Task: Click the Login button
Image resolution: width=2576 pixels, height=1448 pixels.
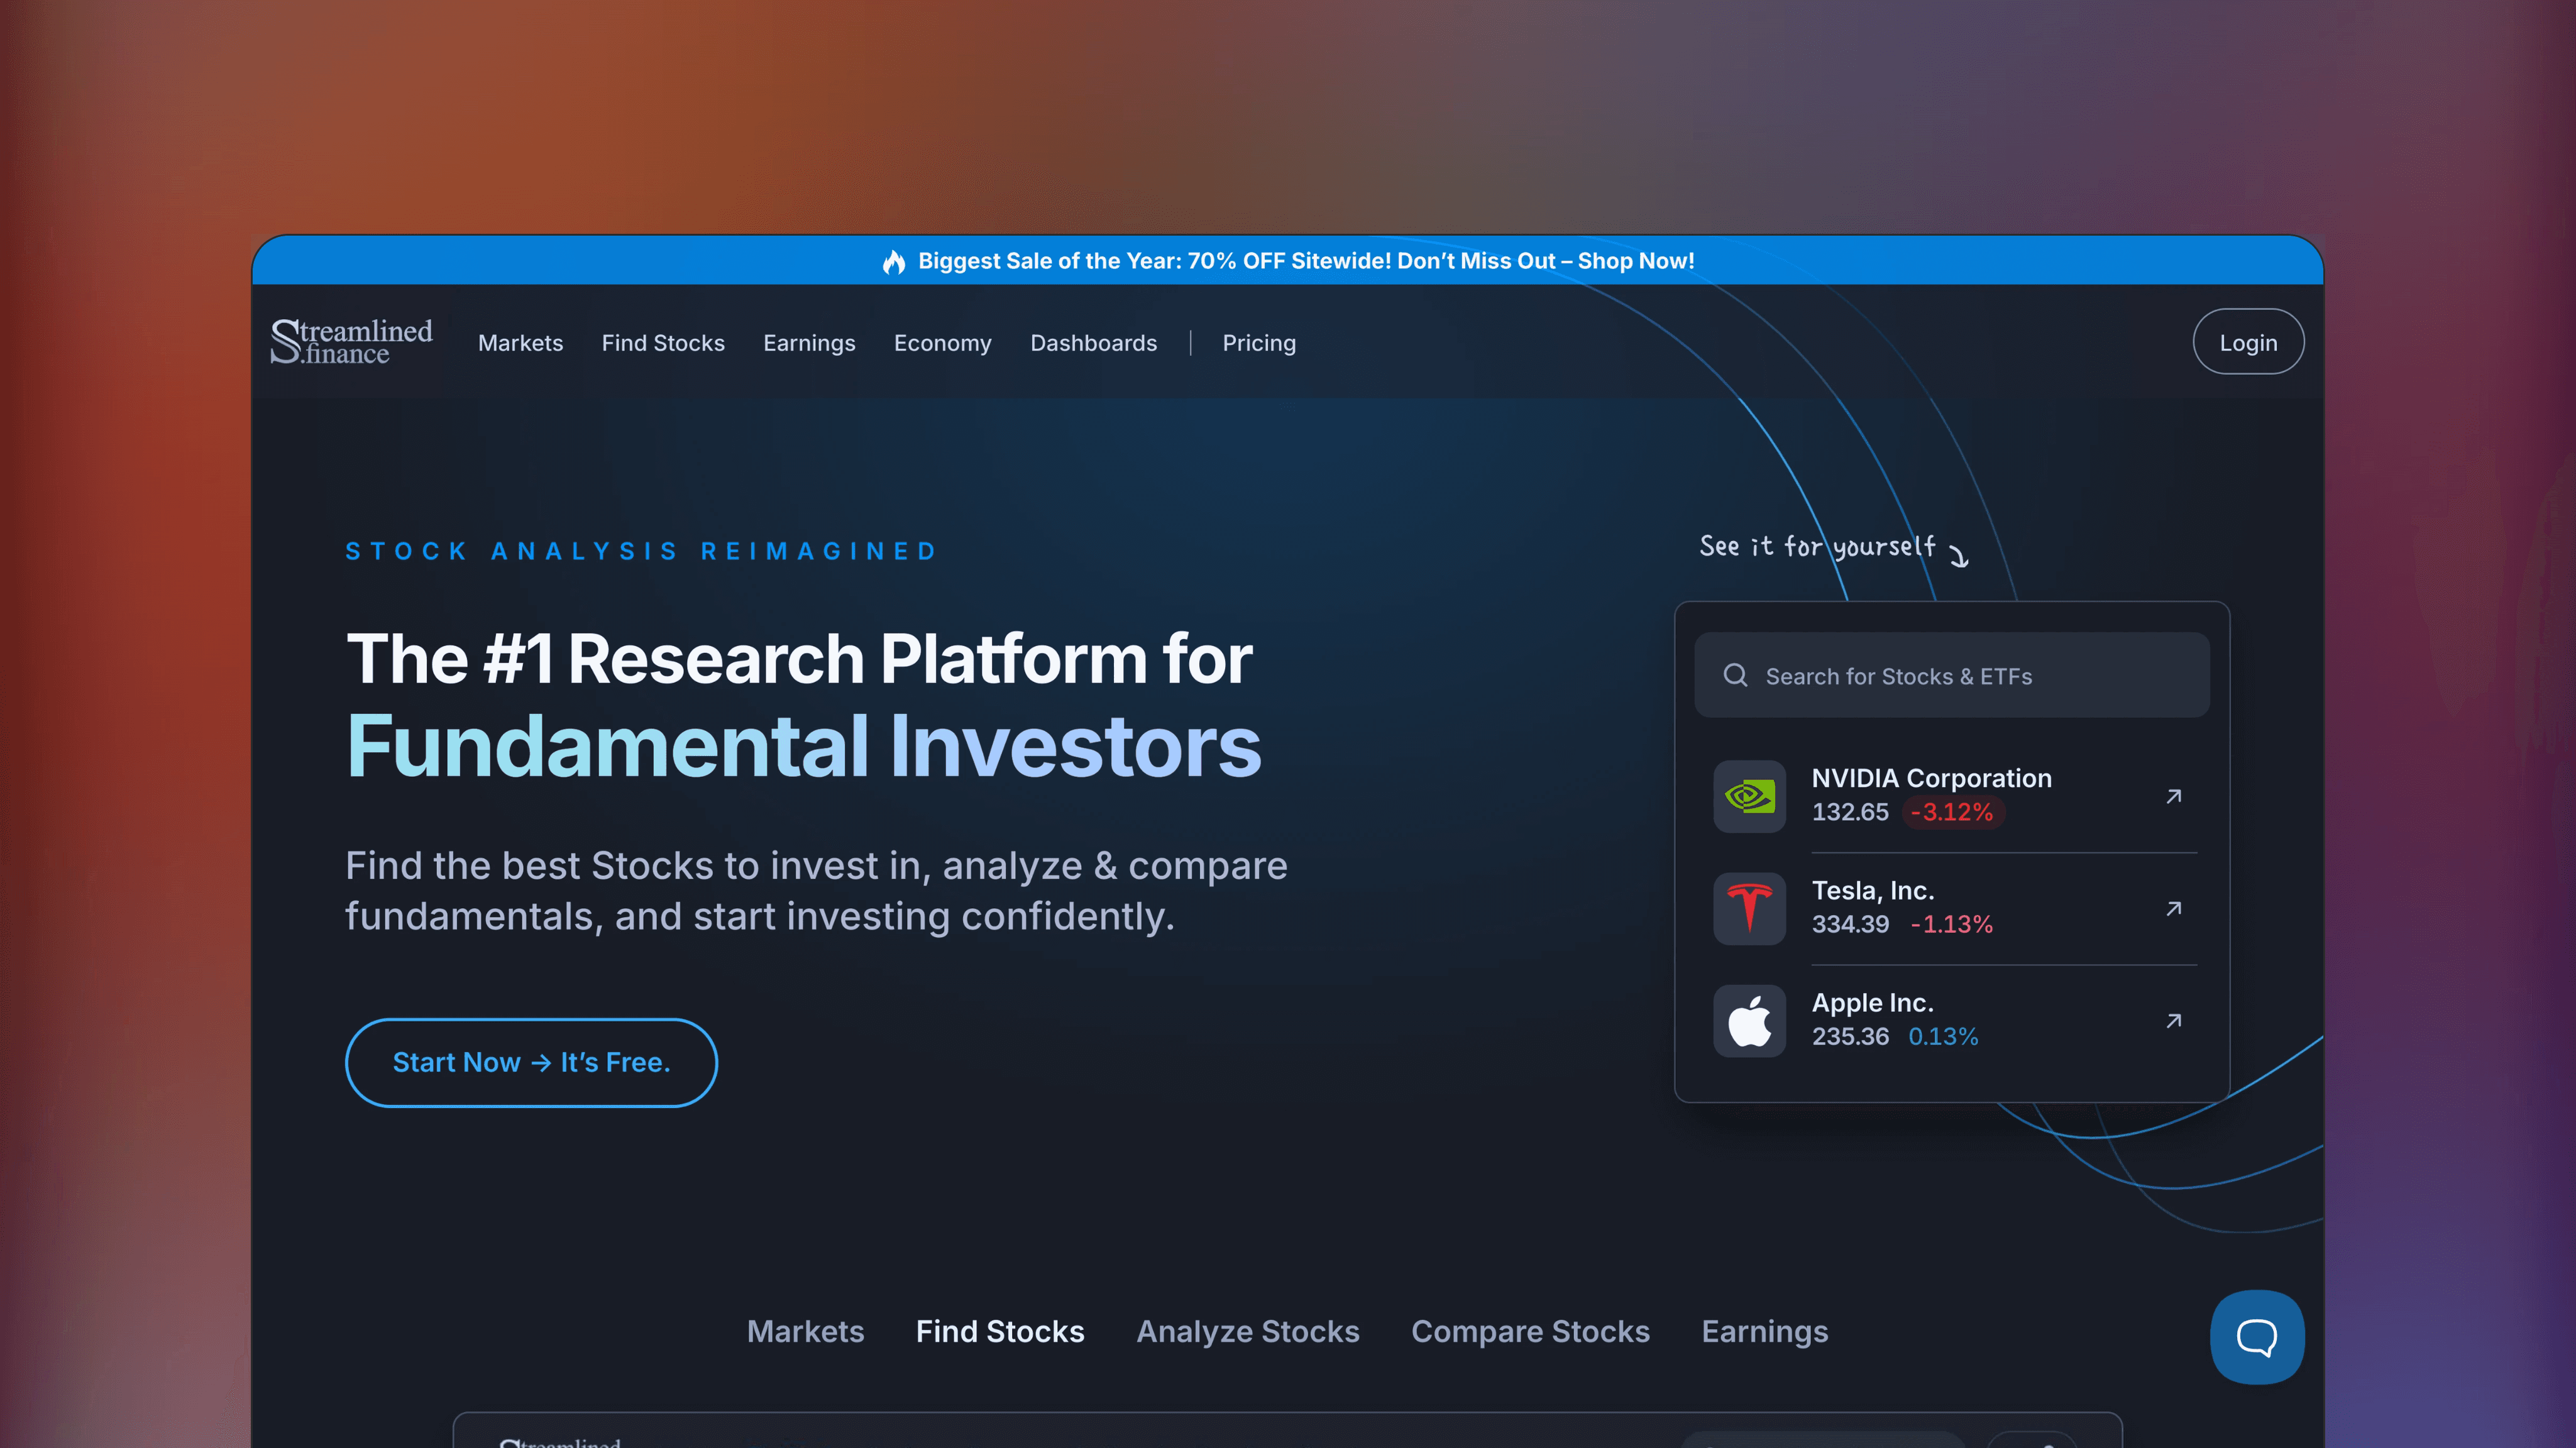Action: [2248, 341]
